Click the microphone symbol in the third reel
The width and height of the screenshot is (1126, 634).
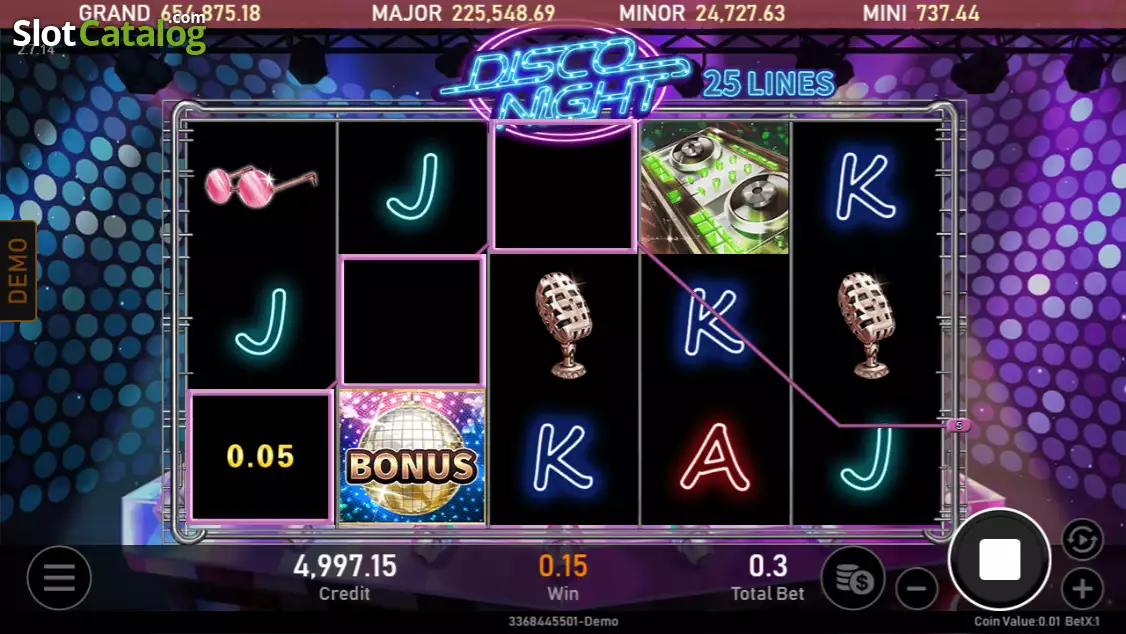[x=564, y=325]
